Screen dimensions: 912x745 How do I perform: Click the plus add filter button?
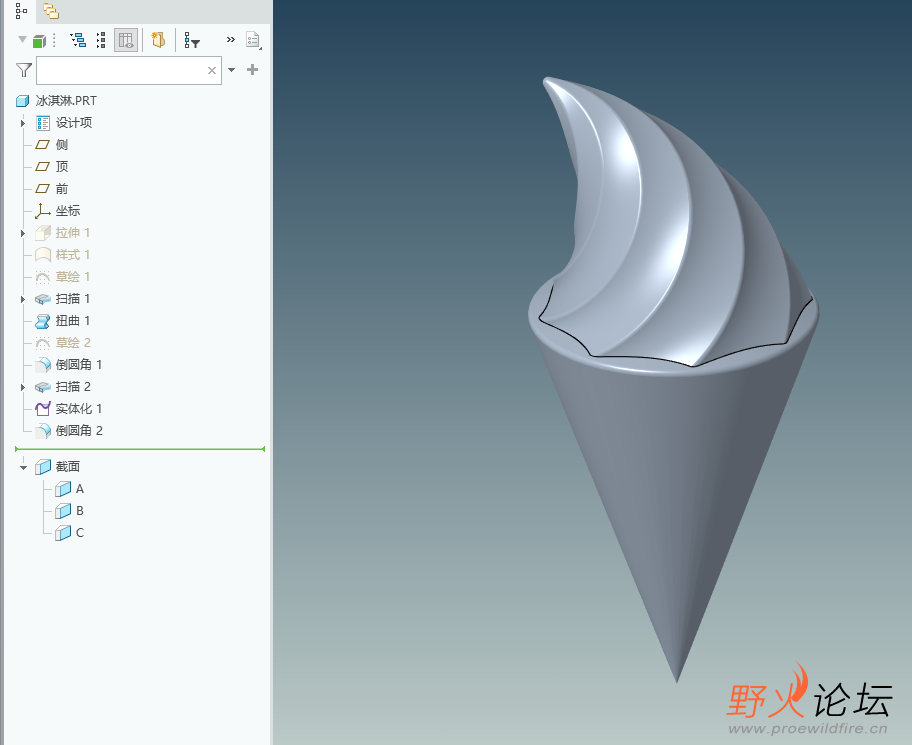click(252, 70)
